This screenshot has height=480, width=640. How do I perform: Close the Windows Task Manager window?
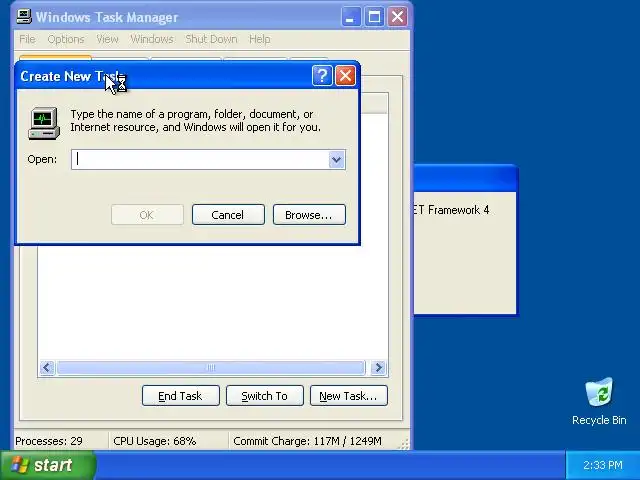(x=397, y=17)
